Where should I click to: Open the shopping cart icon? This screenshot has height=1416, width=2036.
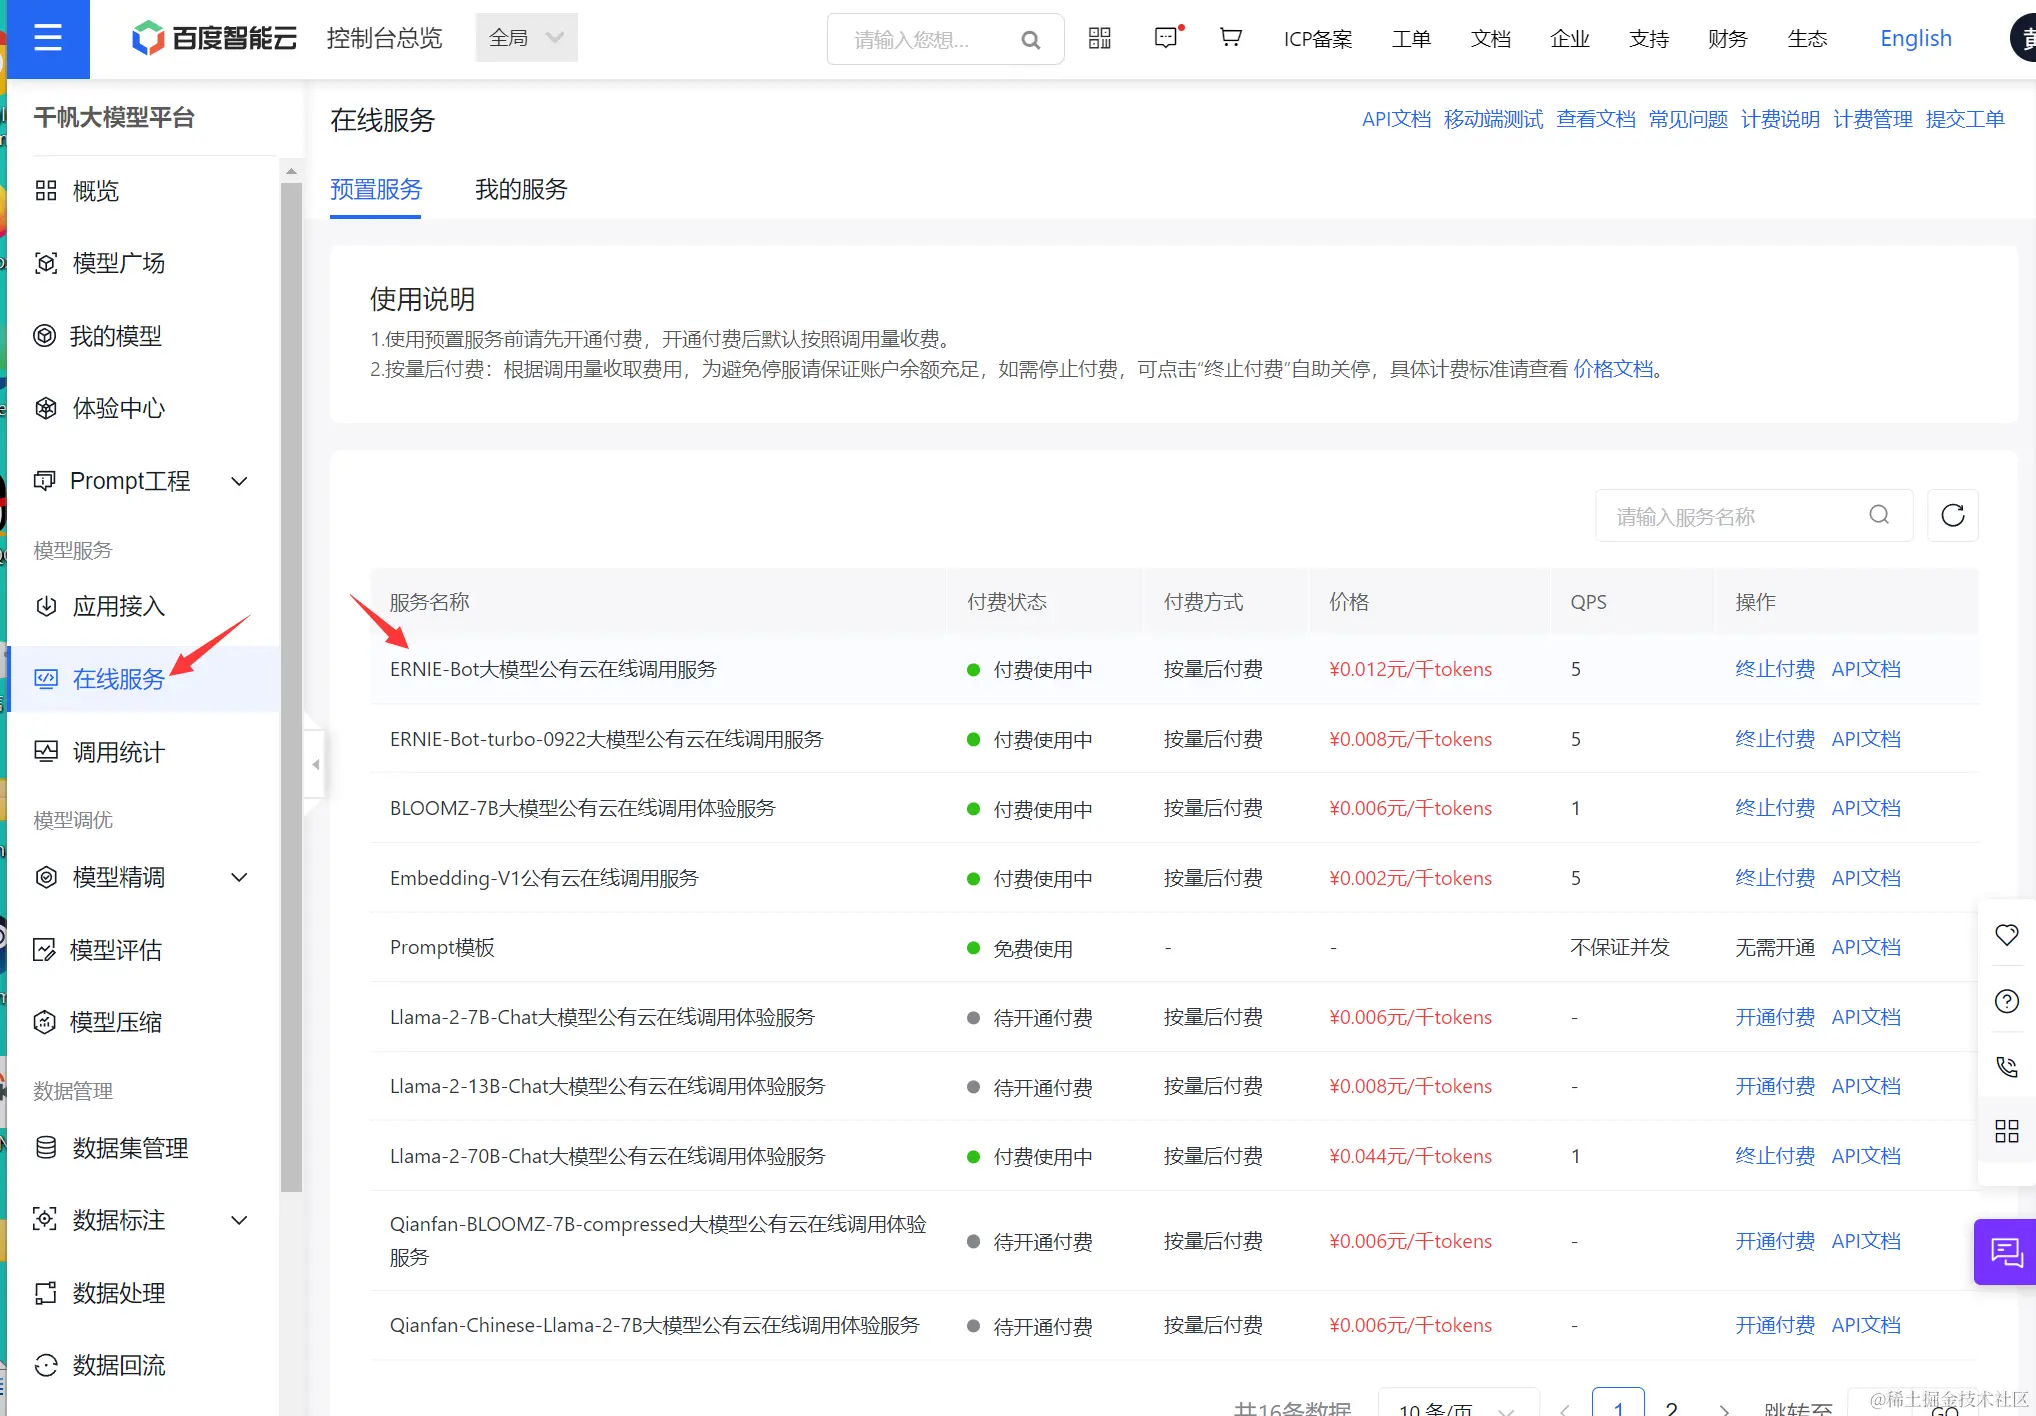point(1229,38)
